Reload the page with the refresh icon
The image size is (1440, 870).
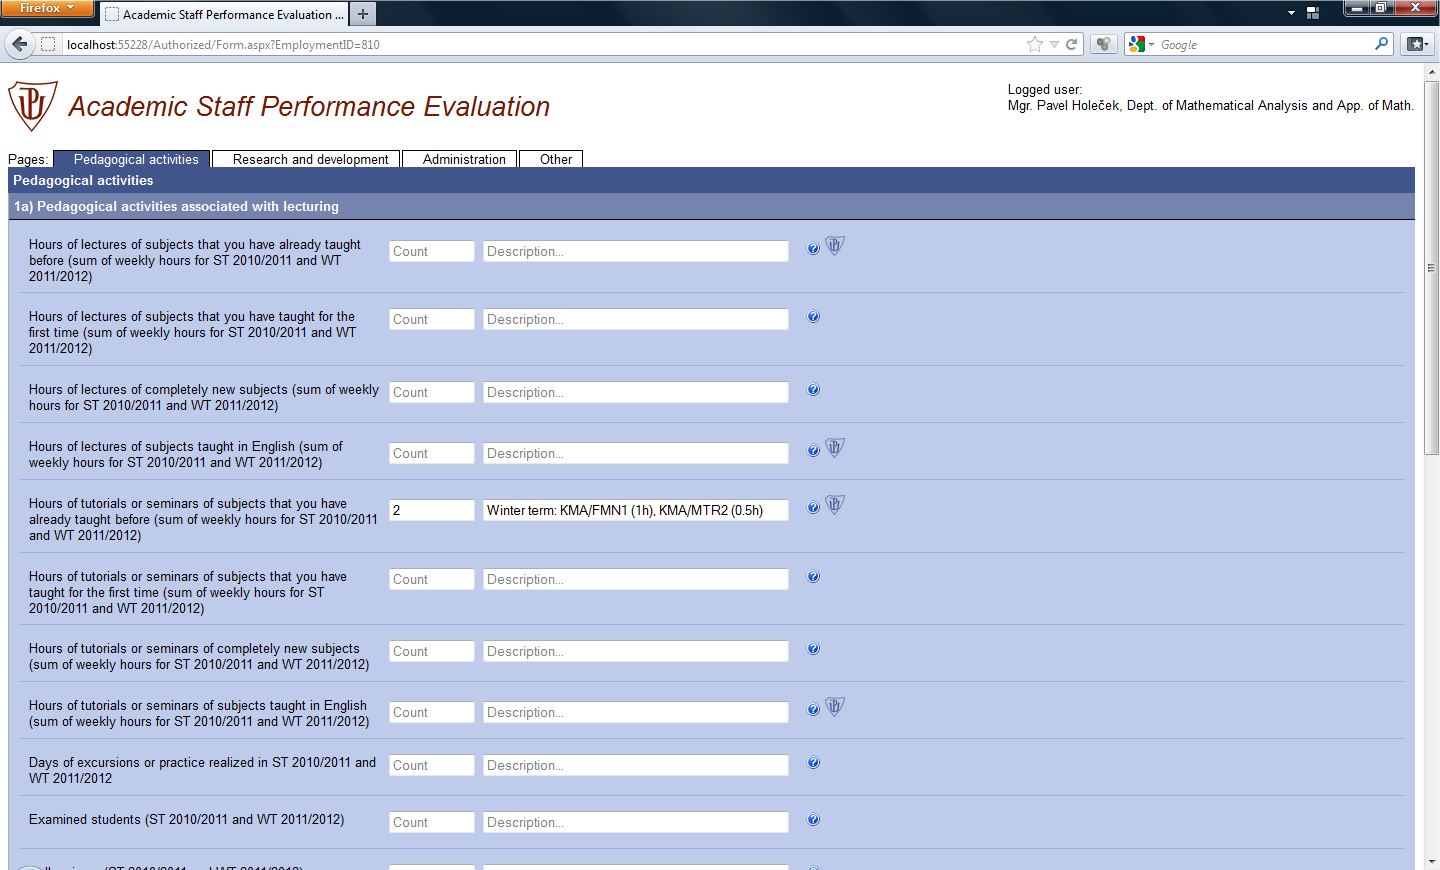pos(1072,44)
